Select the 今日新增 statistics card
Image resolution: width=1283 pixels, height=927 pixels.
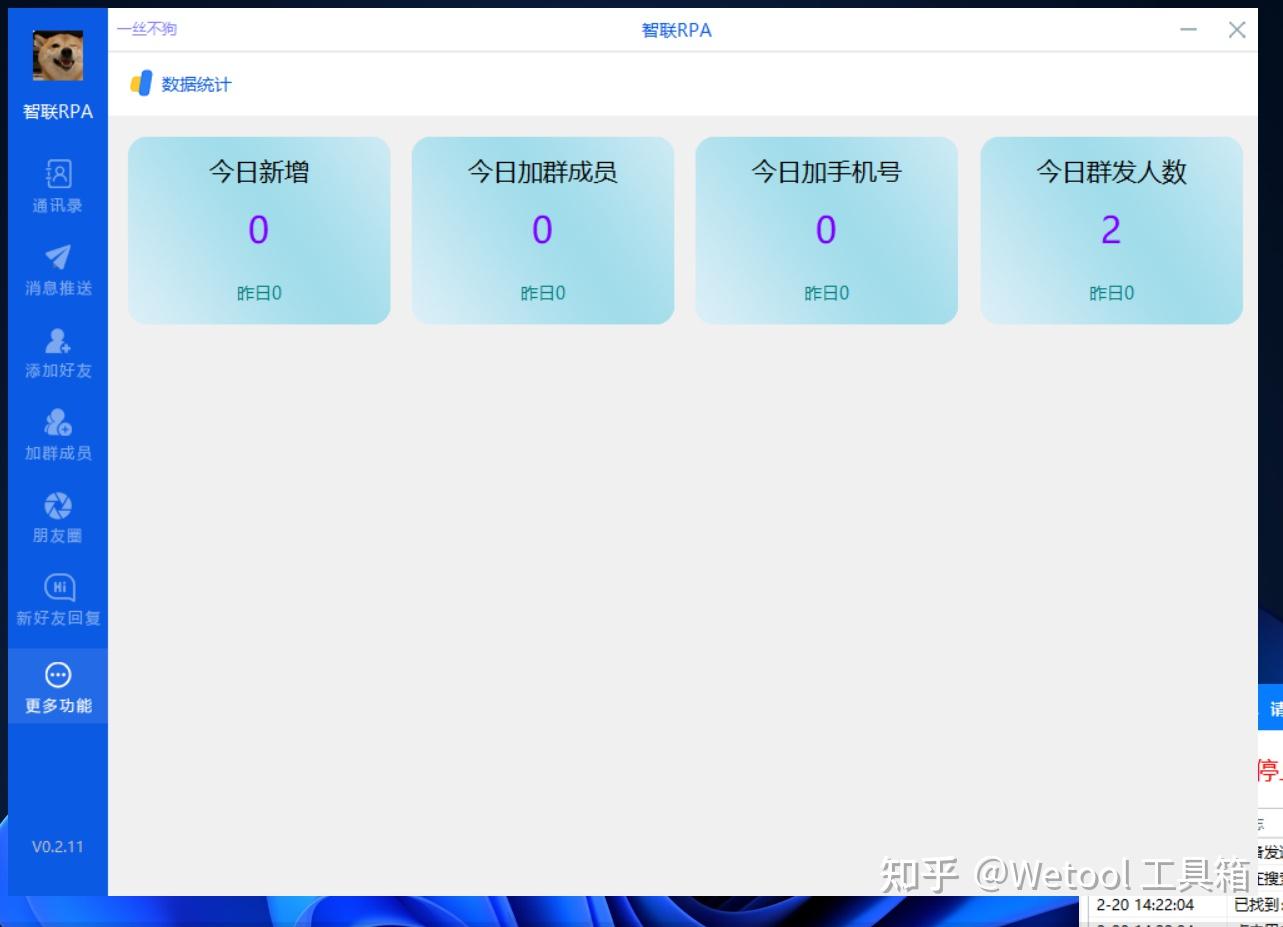coord(258,231)
